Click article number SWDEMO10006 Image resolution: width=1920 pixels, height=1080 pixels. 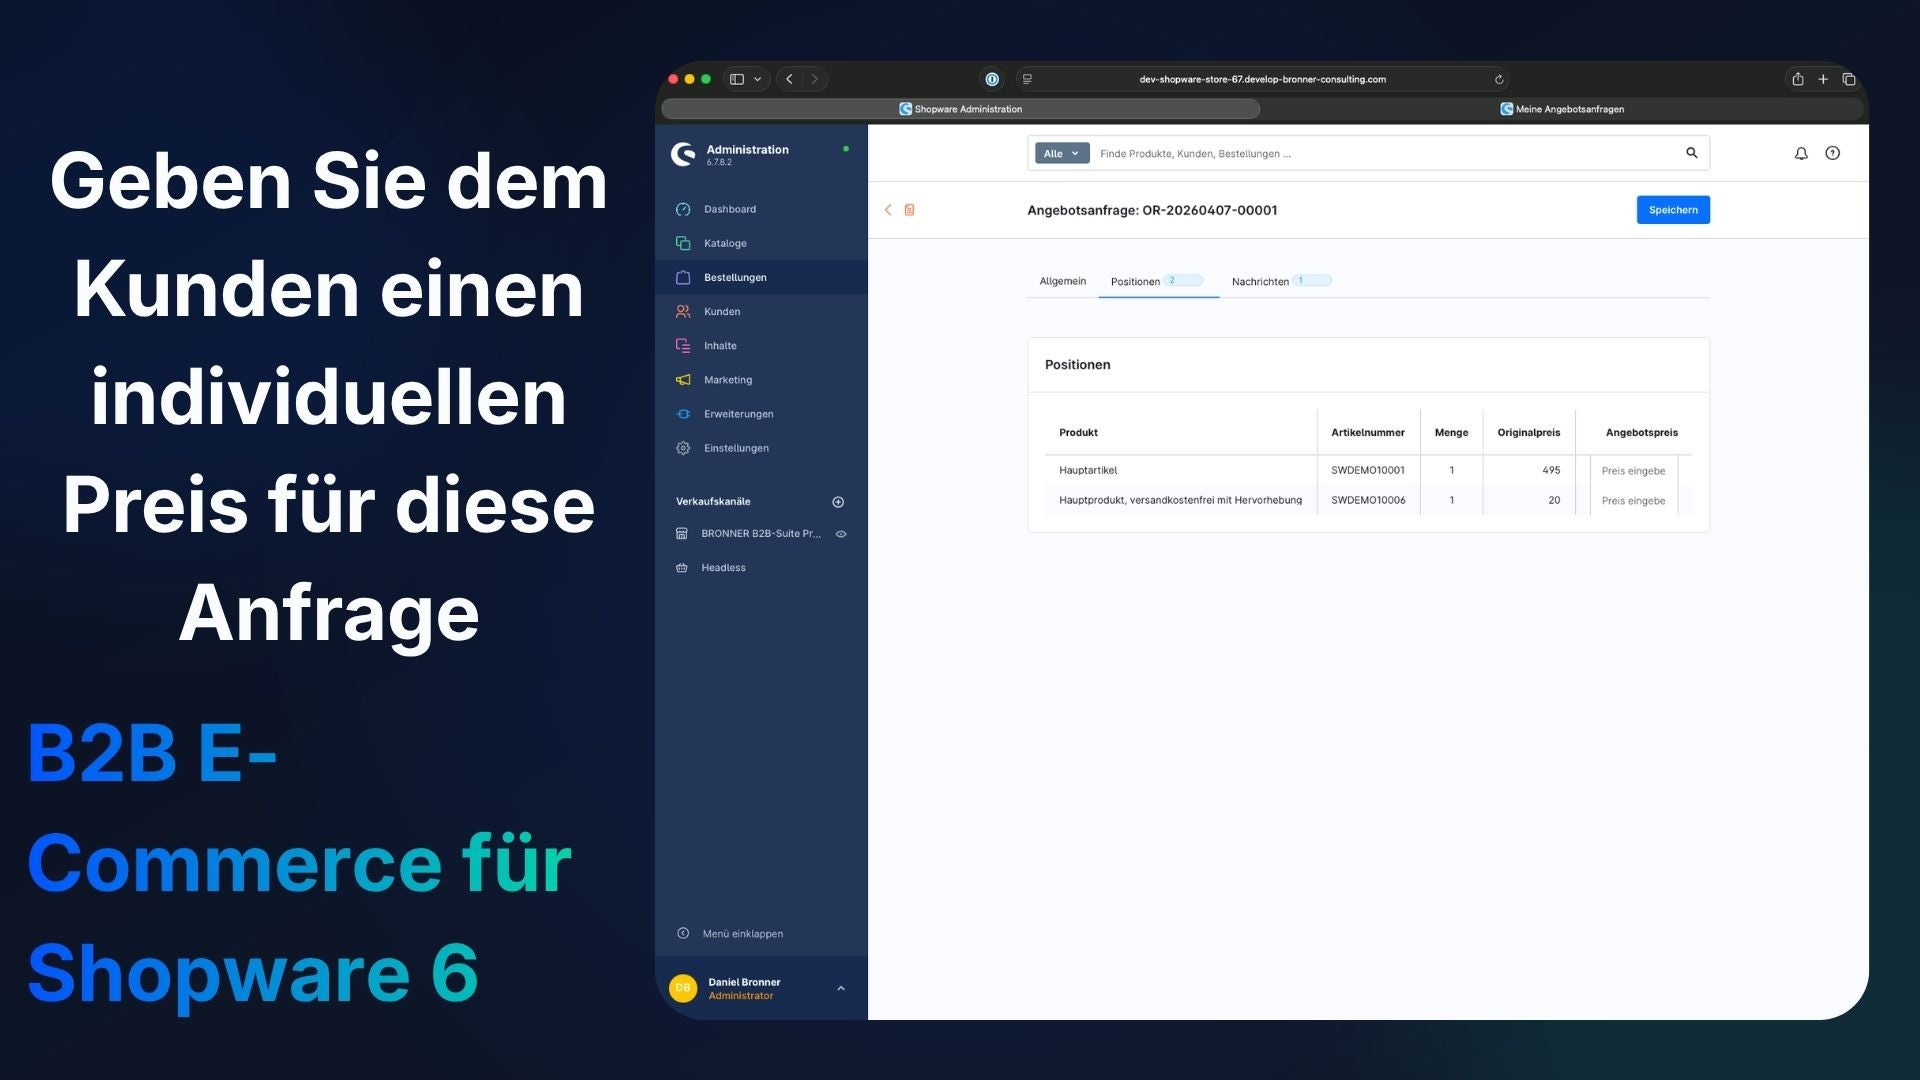pyautogui.click(x=1368, y=500)
